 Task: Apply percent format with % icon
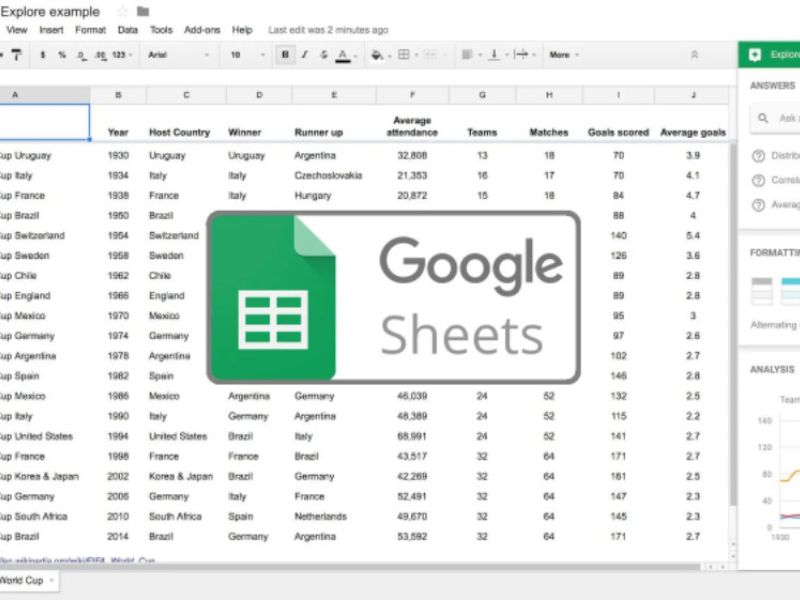62,55
